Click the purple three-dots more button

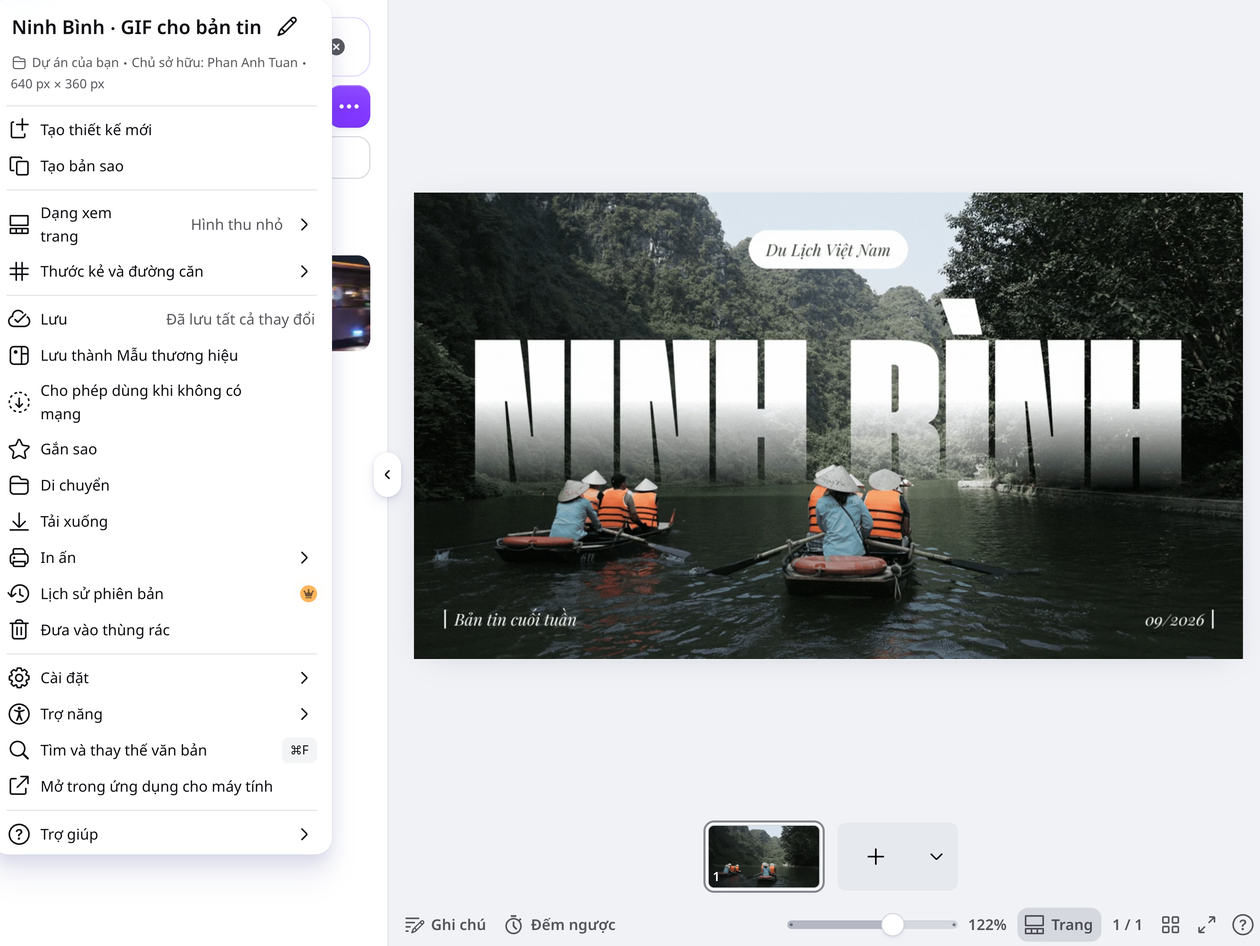[349, 106]
